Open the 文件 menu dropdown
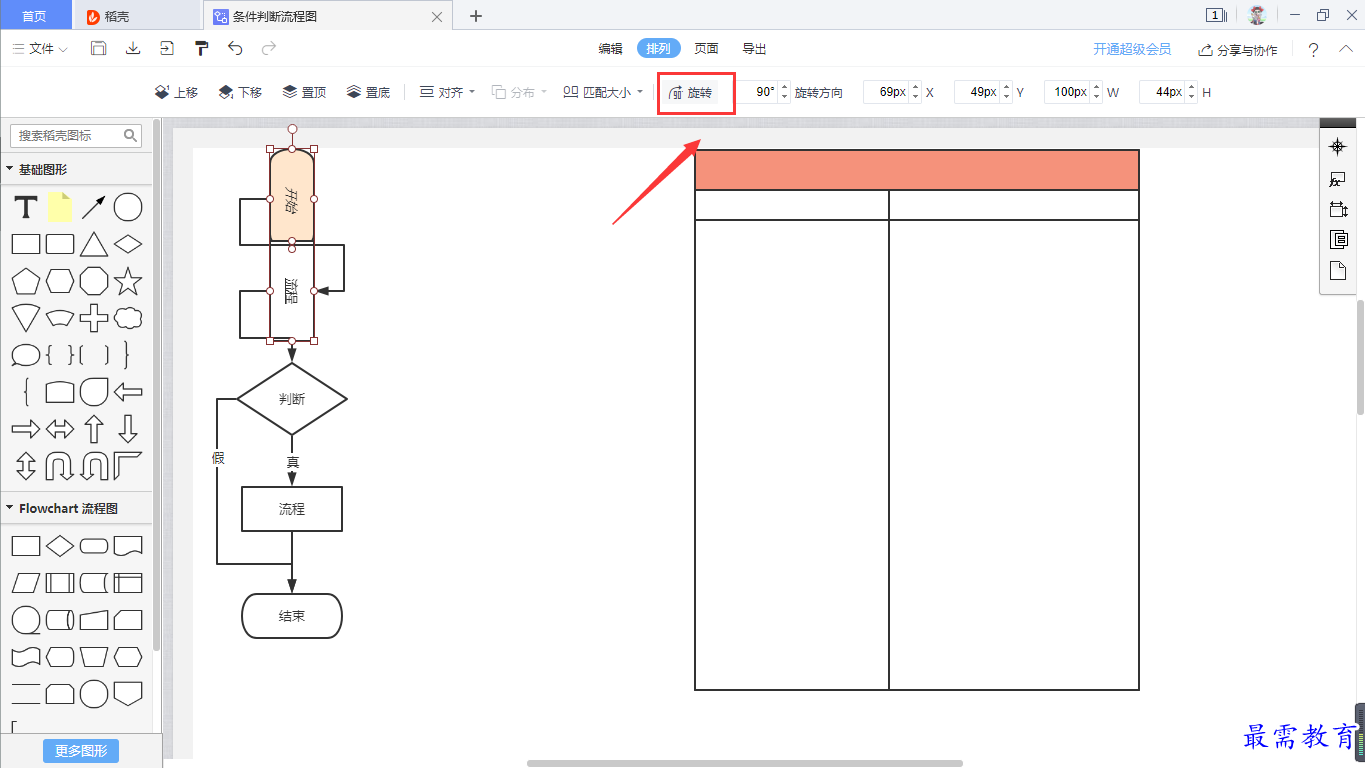1365x768 pixels. 40,49
